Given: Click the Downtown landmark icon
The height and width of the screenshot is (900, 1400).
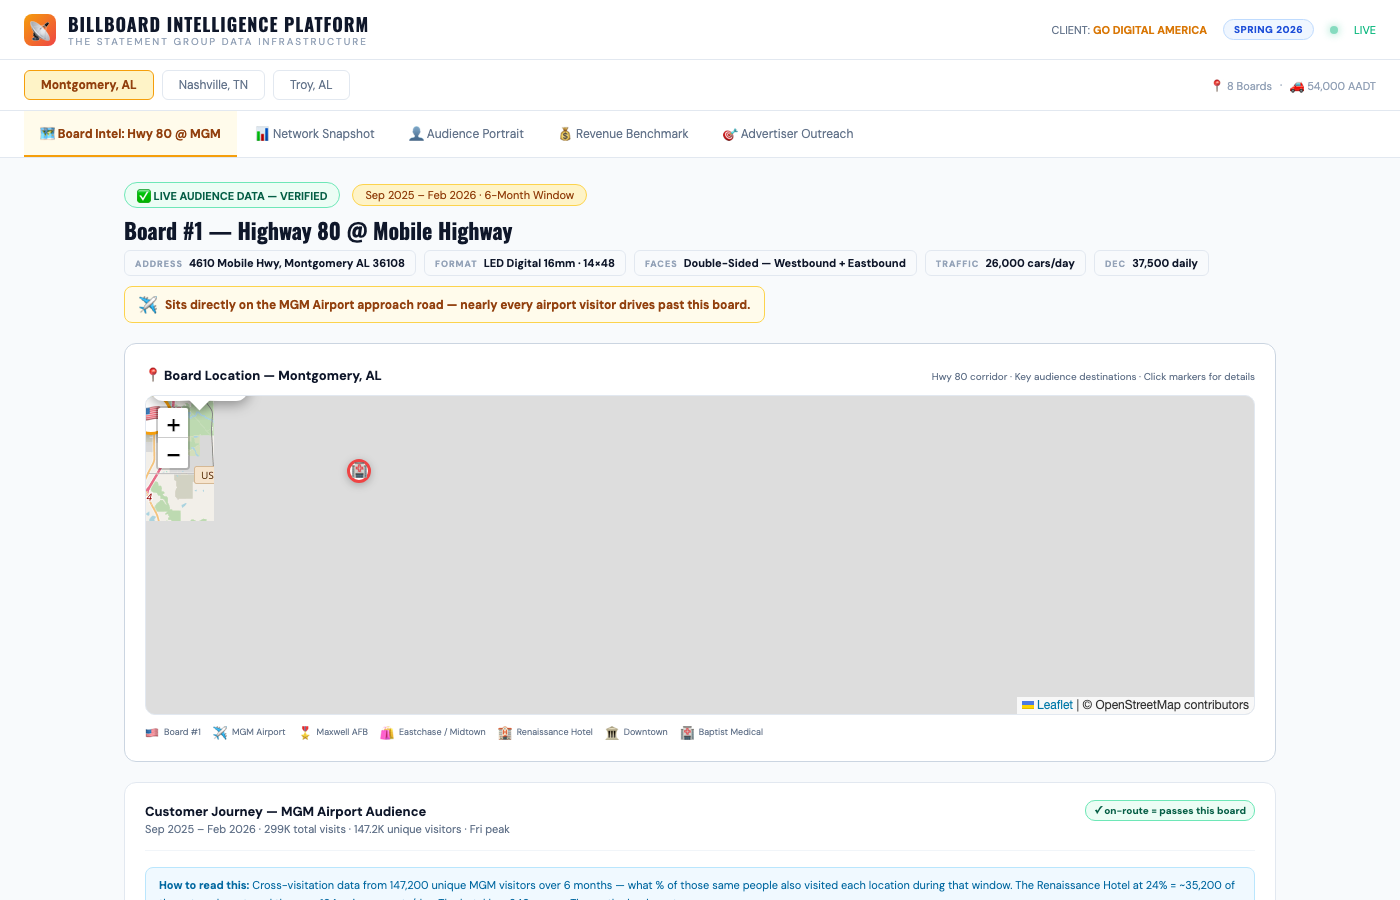Looking at the screenshot, I should tap(611, 731).
